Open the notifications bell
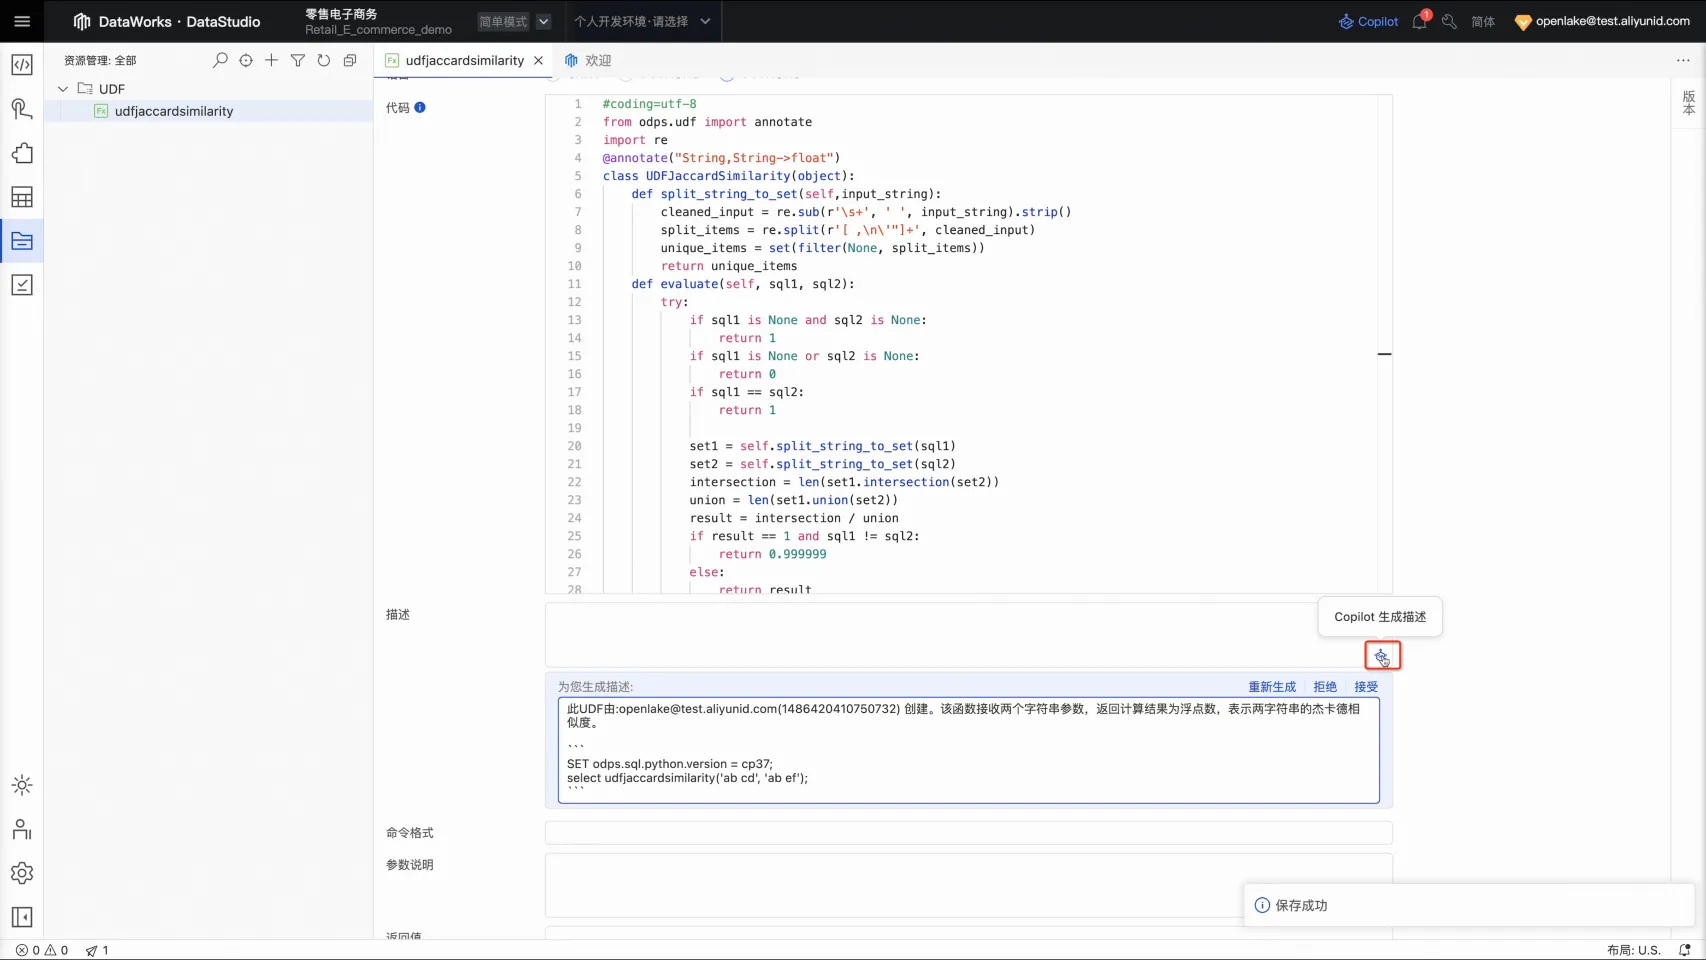This screenshot has width=1706, height=960. pos(1420,21)
